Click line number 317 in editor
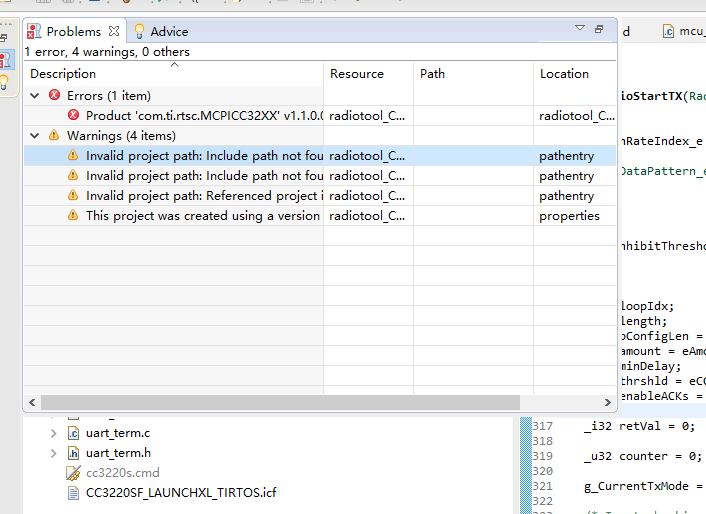 (x=542, y=426)
